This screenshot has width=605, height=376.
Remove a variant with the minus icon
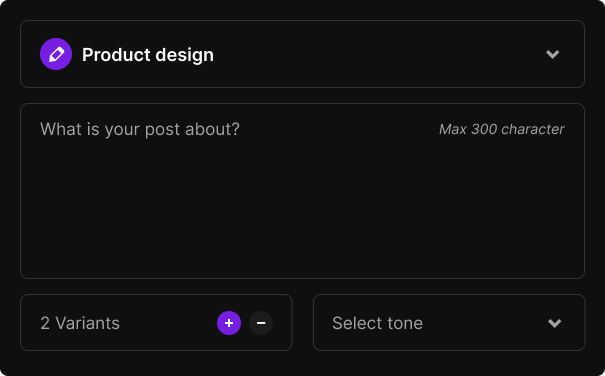click(x=261, y=323)
